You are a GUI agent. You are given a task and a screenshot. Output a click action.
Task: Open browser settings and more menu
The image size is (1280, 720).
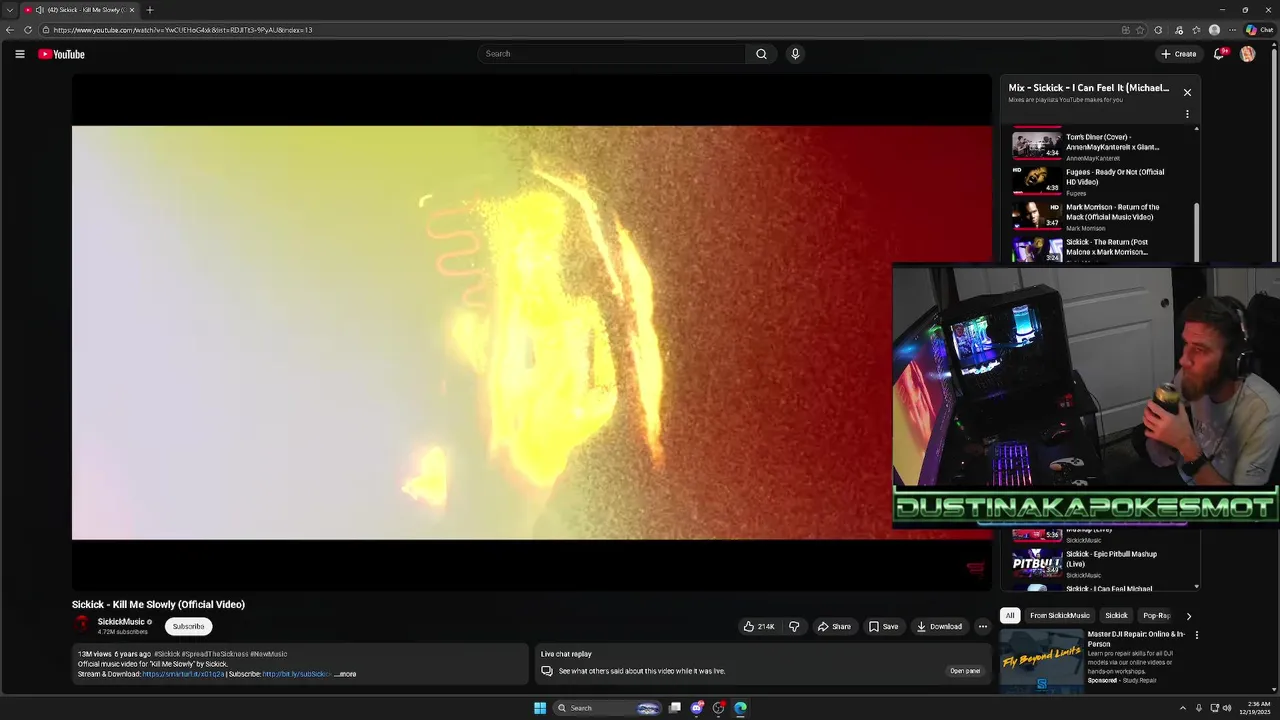(x=1232, y=30)
